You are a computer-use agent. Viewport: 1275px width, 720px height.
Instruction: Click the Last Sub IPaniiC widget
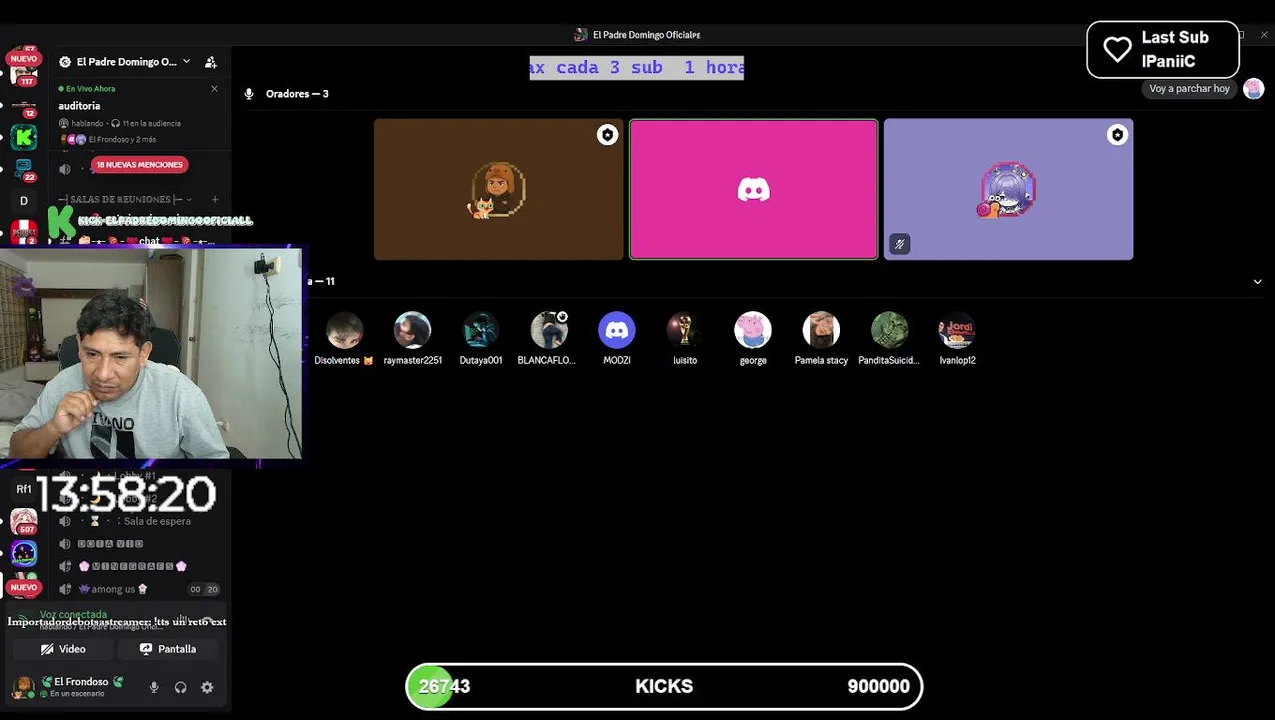(x=1163, y=50)
